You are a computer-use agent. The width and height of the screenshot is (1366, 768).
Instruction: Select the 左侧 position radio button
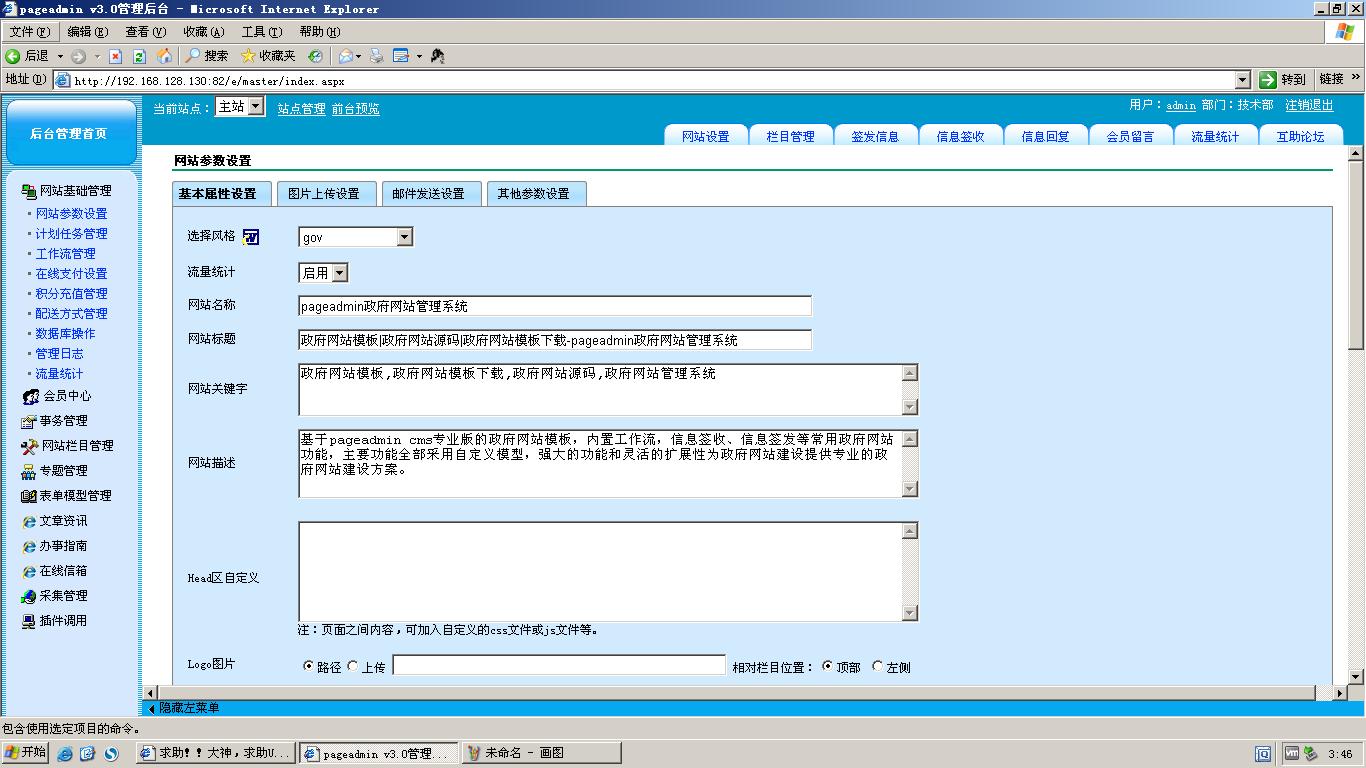[x=878, y=666]
